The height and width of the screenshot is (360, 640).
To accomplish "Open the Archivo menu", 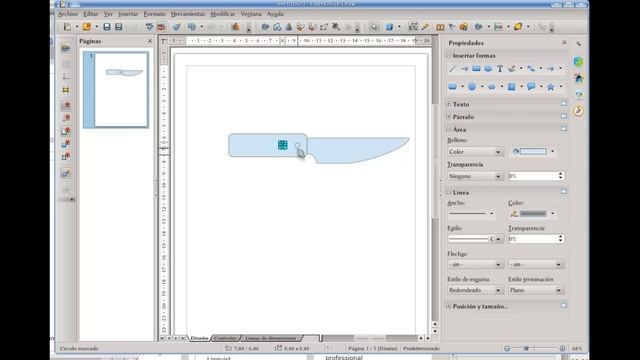I will (68, 14).
